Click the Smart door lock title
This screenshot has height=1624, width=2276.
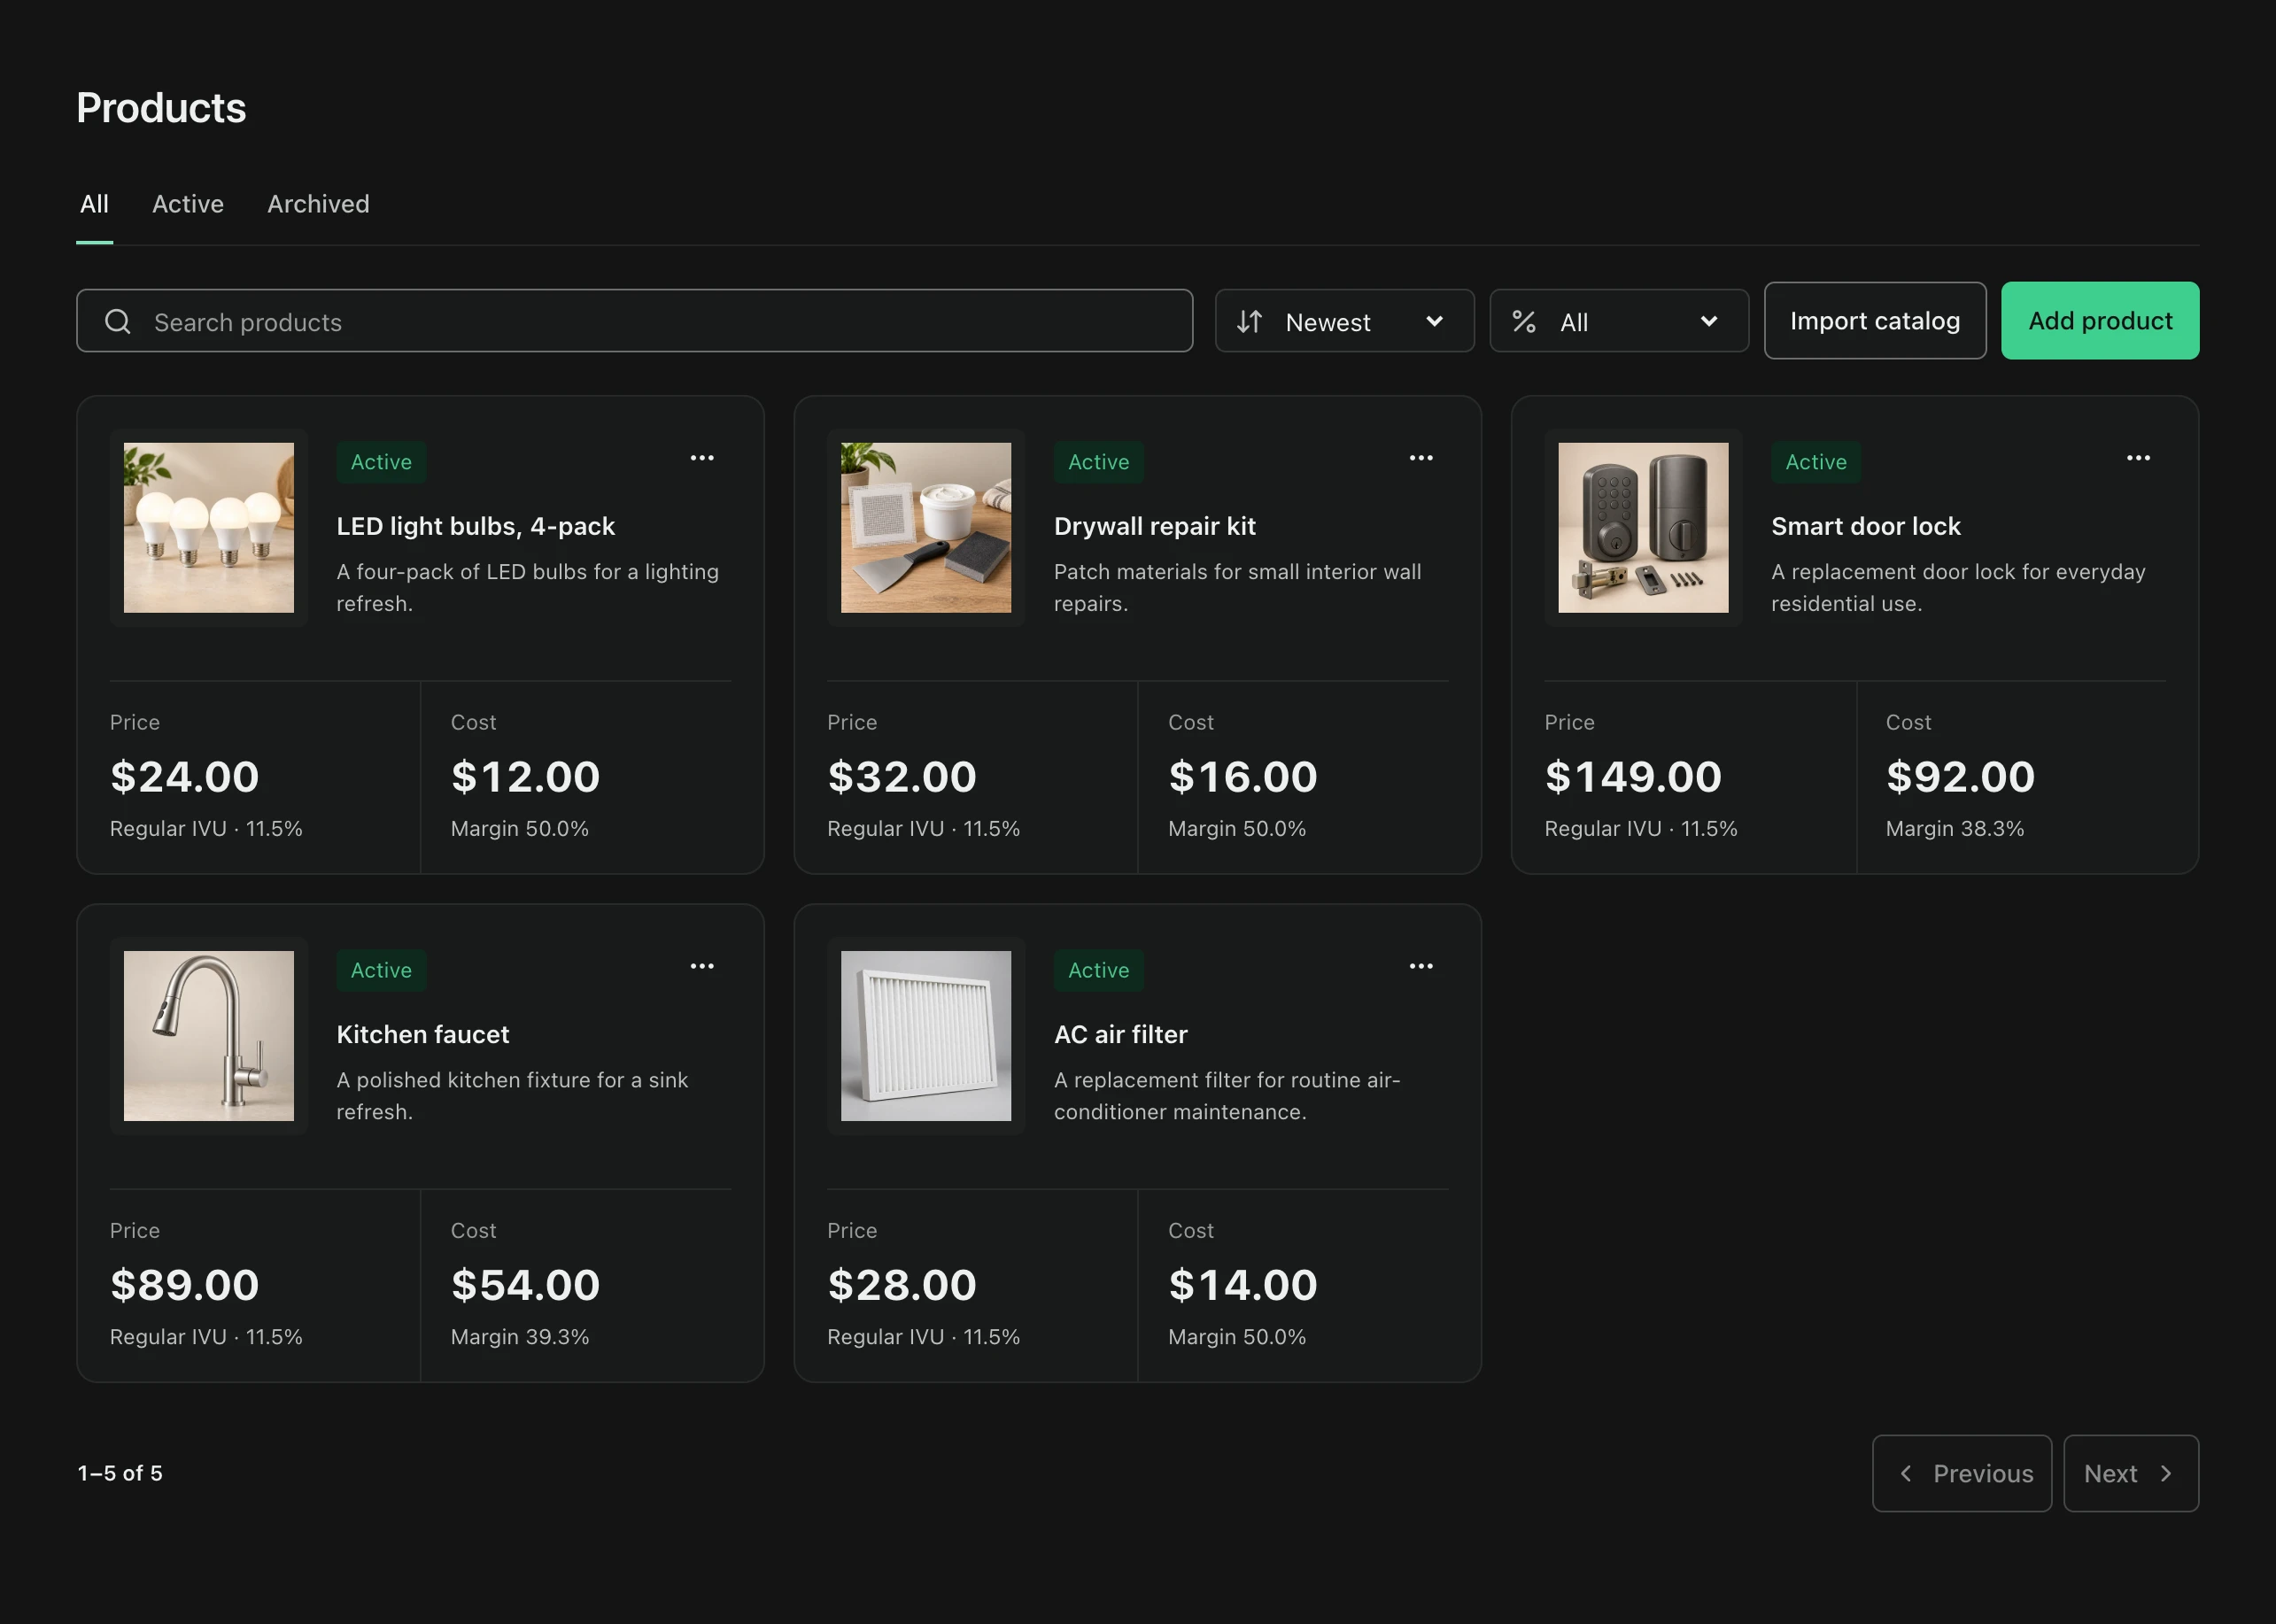[x=1866, y=526]
